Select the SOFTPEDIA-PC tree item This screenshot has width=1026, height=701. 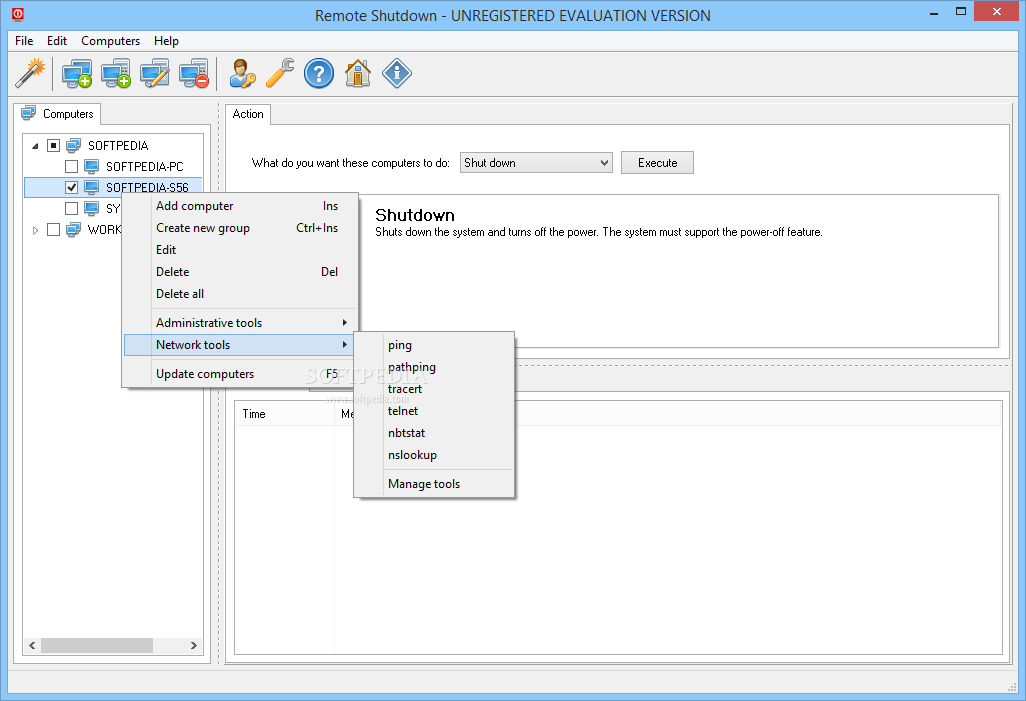145,166
